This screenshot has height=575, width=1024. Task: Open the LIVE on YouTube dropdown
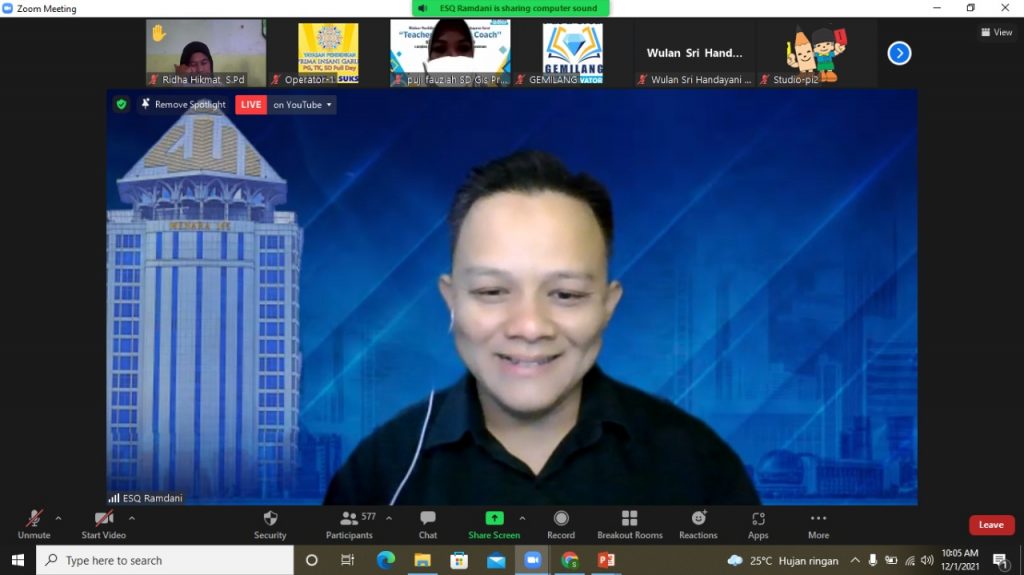coord(302,104)
